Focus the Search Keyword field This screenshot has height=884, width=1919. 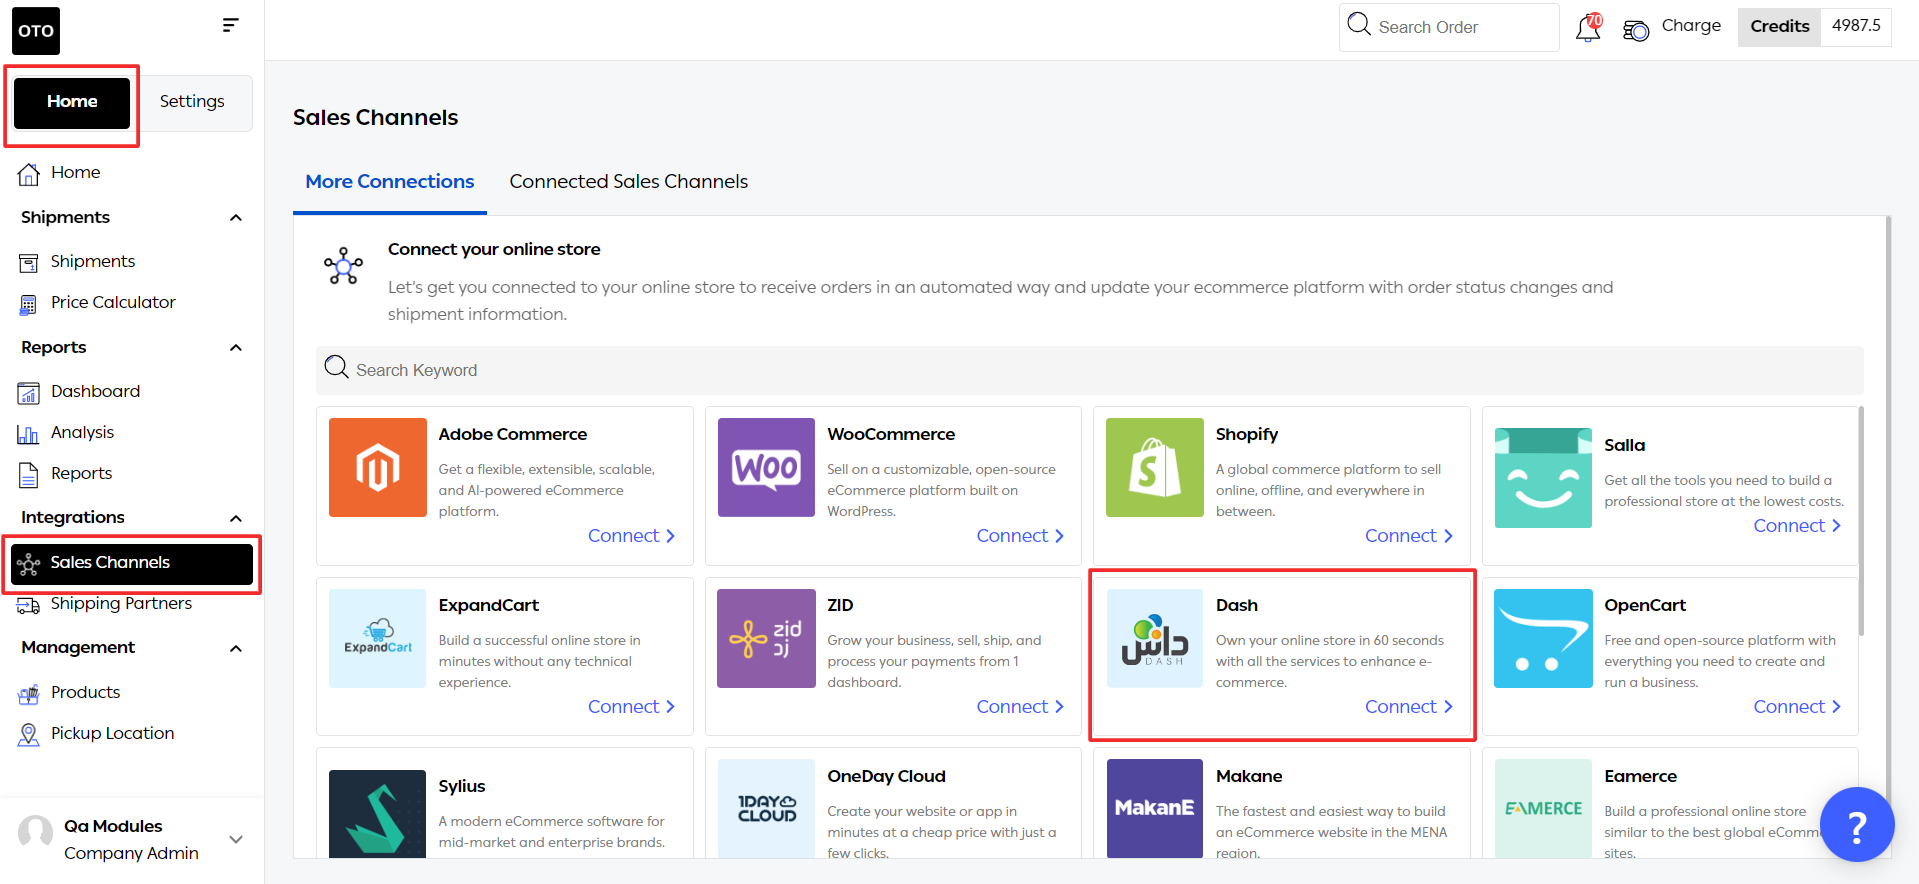[1089, 370]
